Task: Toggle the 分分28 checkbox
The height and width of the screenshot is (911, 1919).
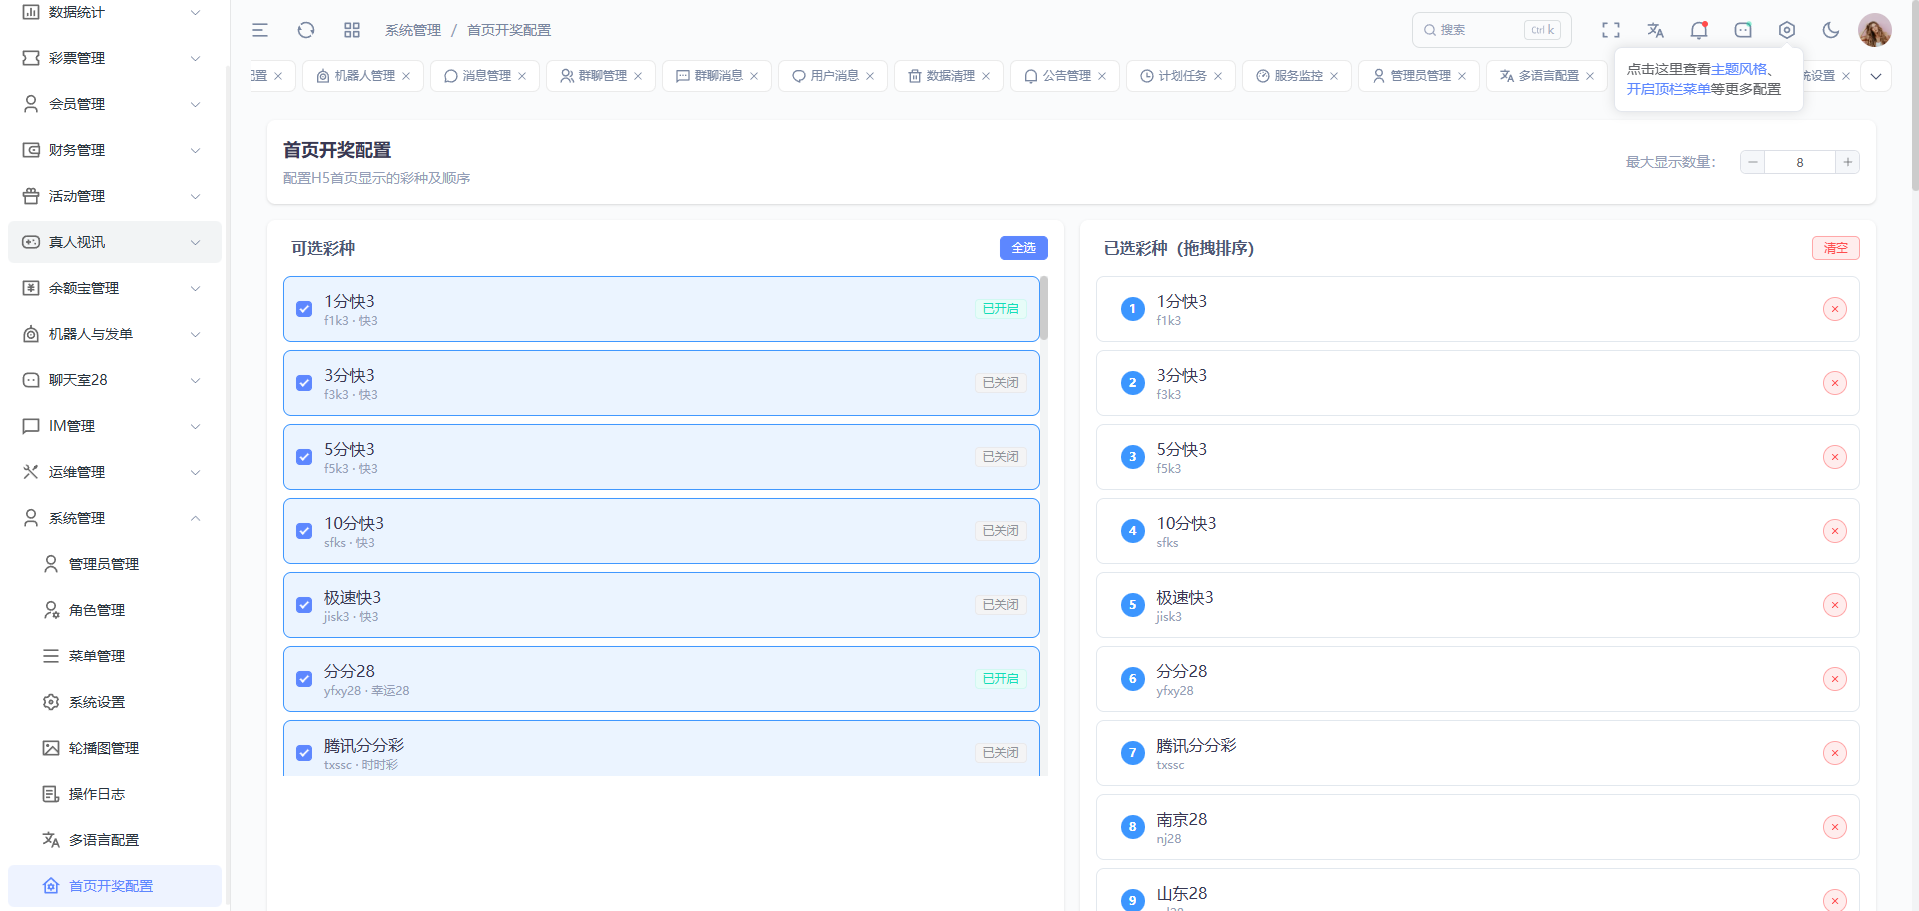Action: click(x=304, y=679)
